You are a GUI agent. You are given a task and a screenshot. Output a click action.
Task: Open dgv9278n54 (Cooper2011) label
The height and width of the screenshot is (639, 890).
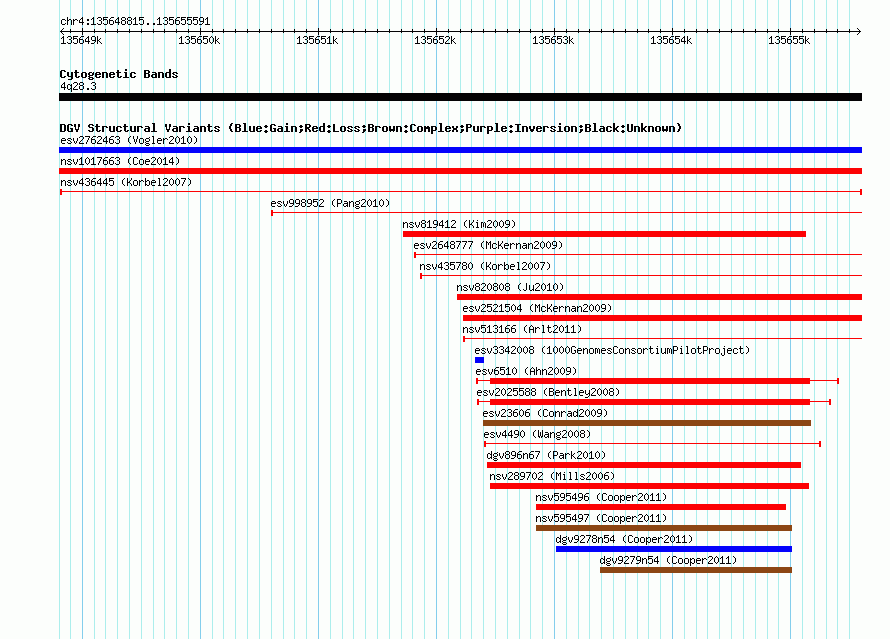[x=624, y=539]
